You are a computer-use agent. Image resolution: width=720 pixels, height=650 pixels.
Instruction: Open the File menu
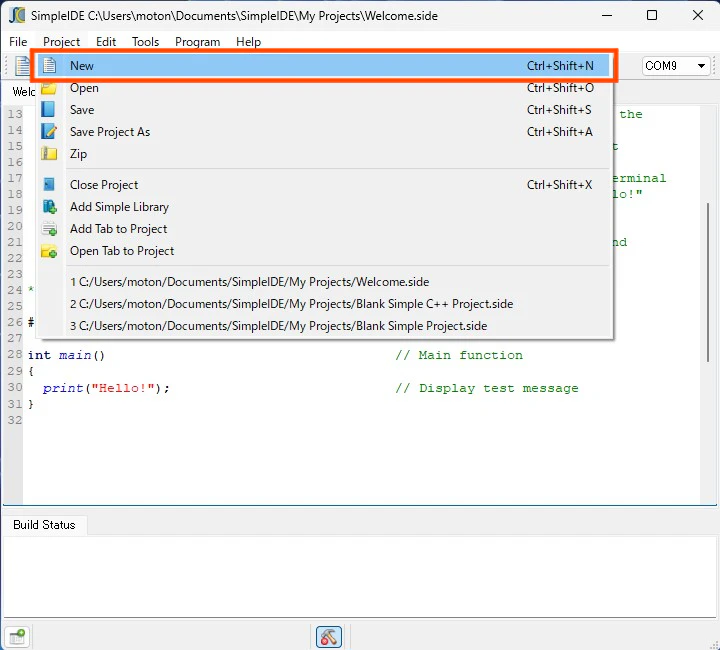(x=18, y=42)
